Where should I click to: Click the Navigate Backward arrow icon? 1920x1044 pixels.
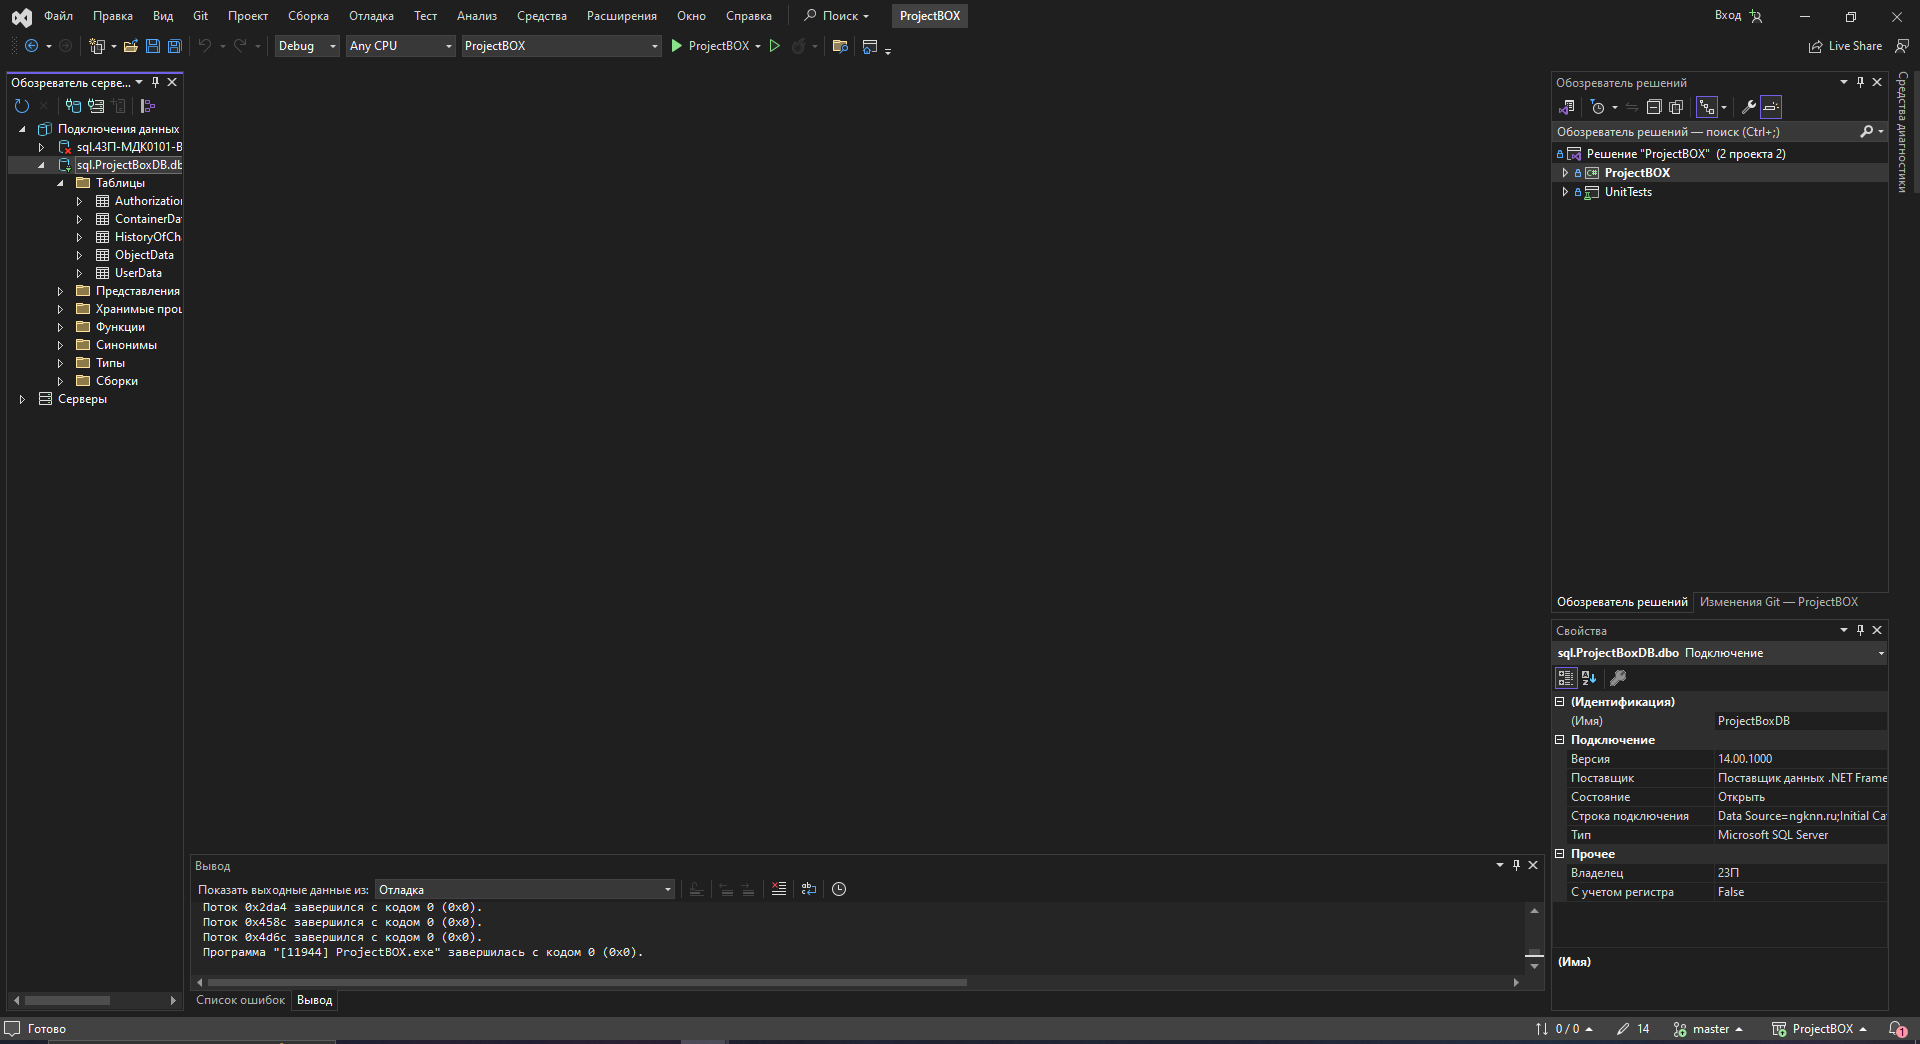[x=32, y=46]
